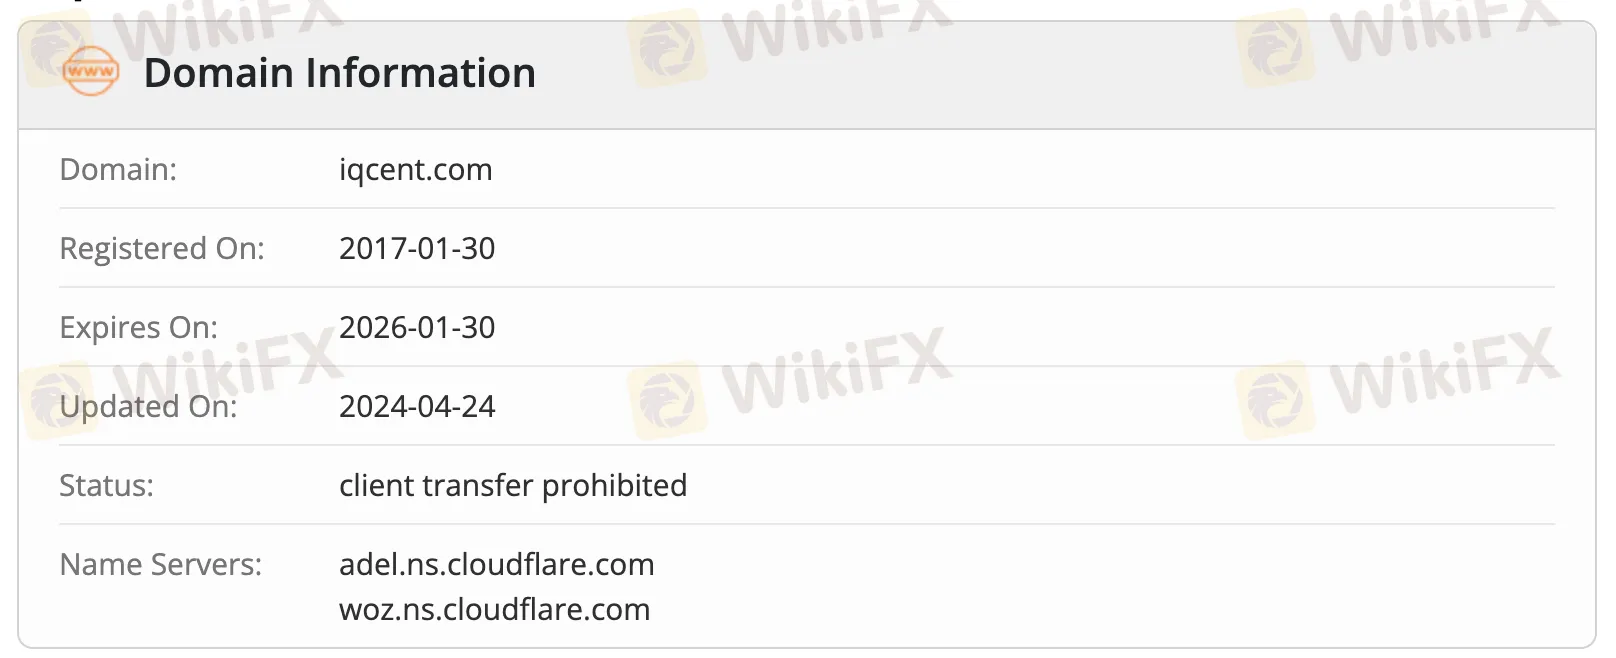1616x658 pixels.
Task: Click the Expires On: label
Action: coord(139,328)
